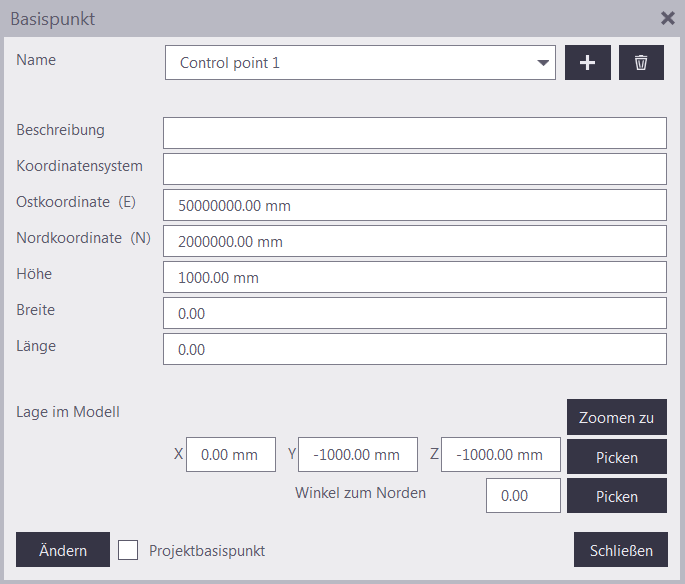Click the trash icon to delete control point
The image size is (685, 584).
coord(641,63)
